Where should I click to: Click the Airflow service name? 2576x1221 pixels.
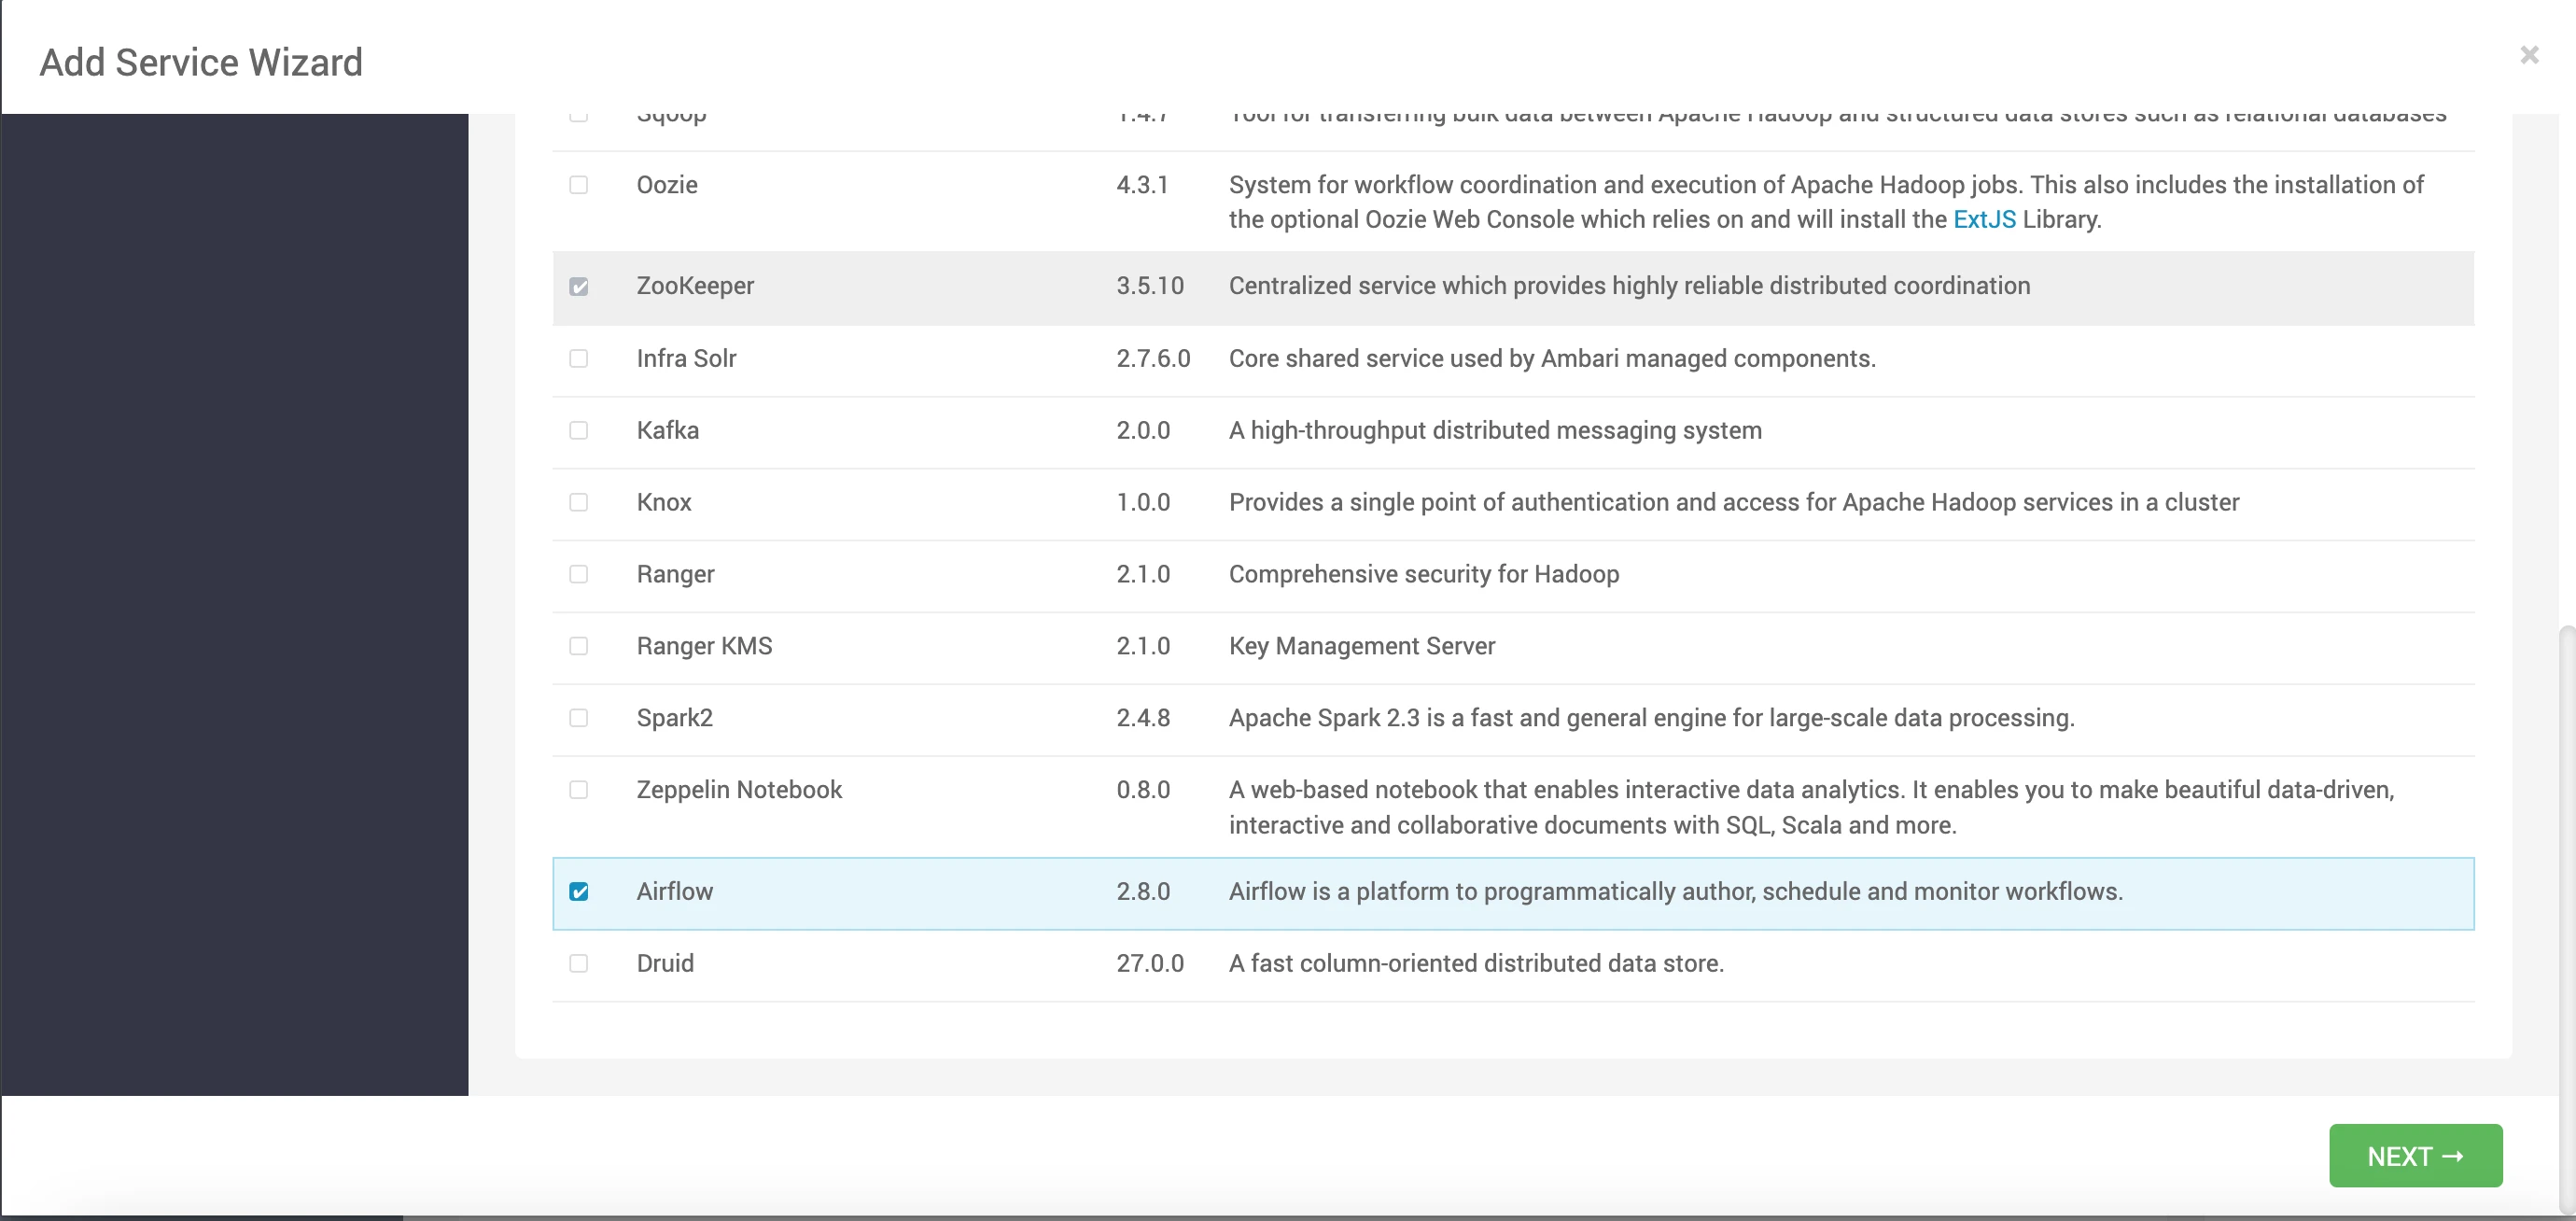(x=675, y=891)
